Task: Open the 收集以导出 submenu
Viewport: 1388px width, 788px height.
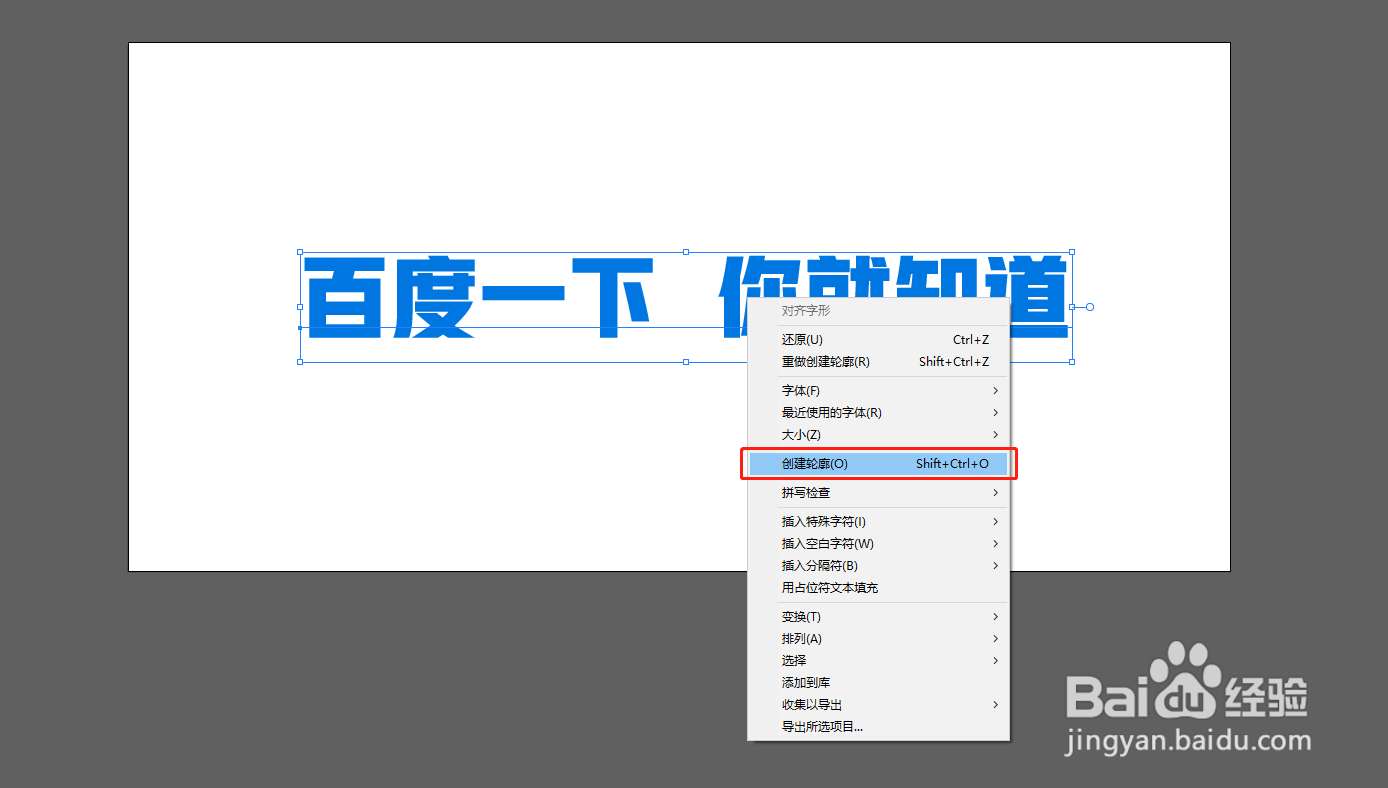Action: coord(879,705)
